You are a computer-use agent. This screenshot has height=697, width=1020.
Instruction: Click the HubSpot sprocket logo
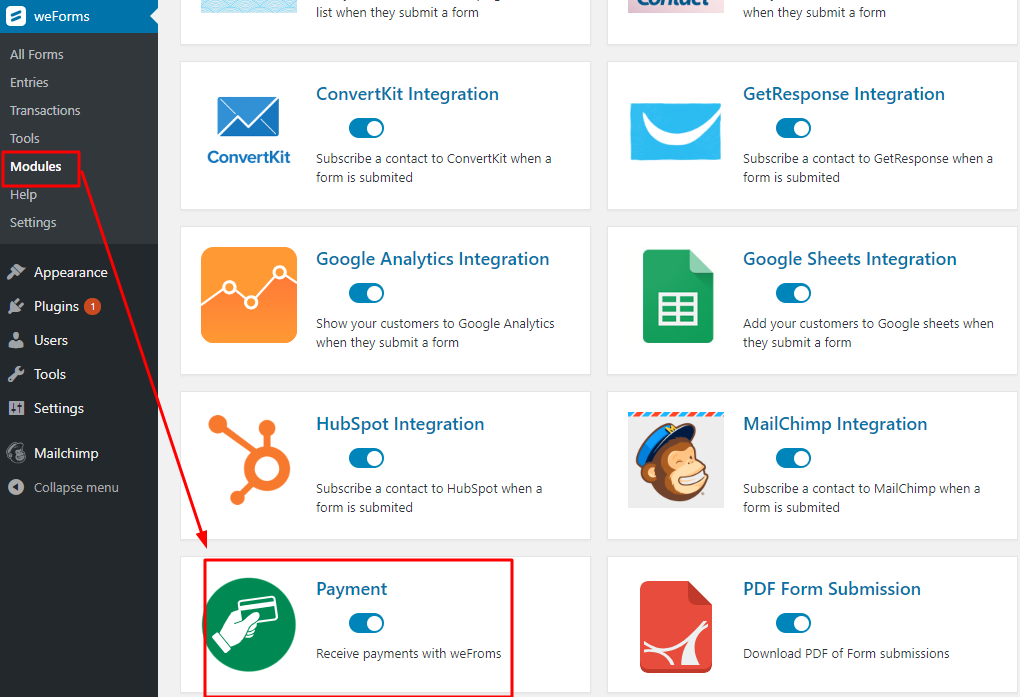(x=249, y=459)
